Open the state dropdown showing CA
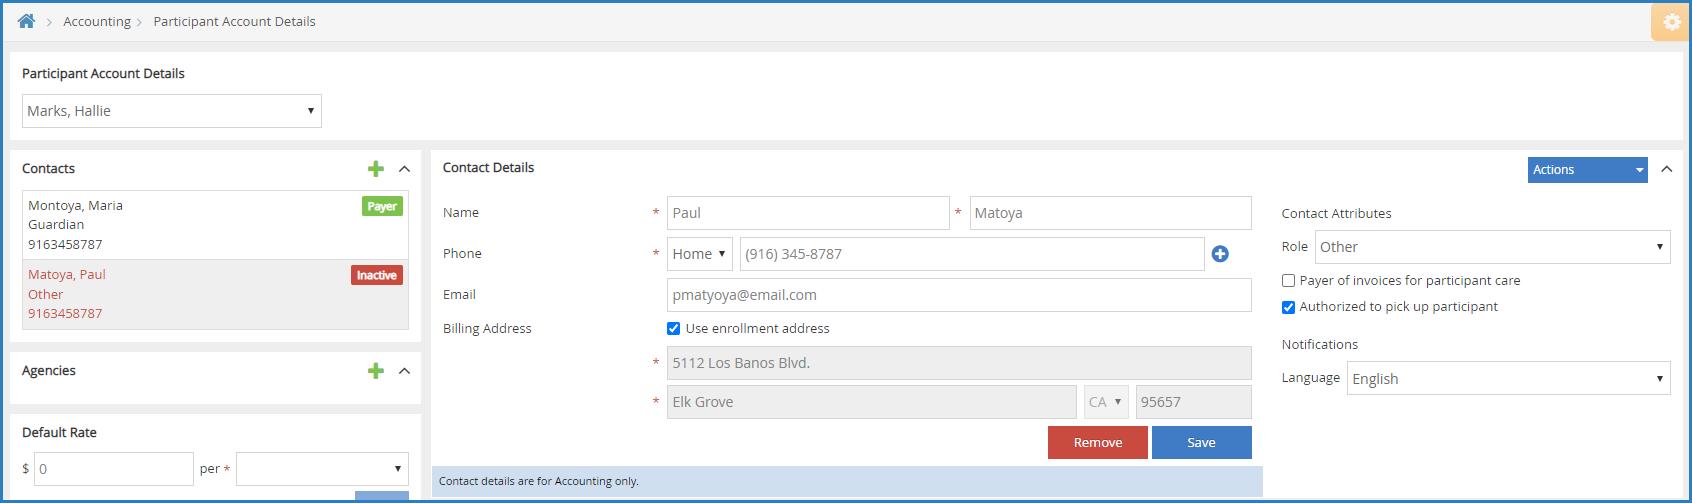Image resolution: width=1692 pixels, height=503 pixels. (x=1107, y=402)
